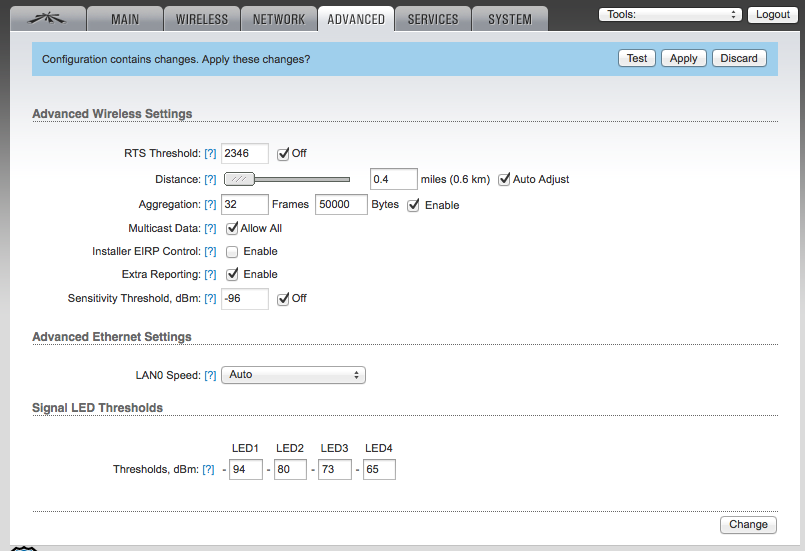Open help for Multicast Data
The image size is (805, 551).
tap(210, 229)
